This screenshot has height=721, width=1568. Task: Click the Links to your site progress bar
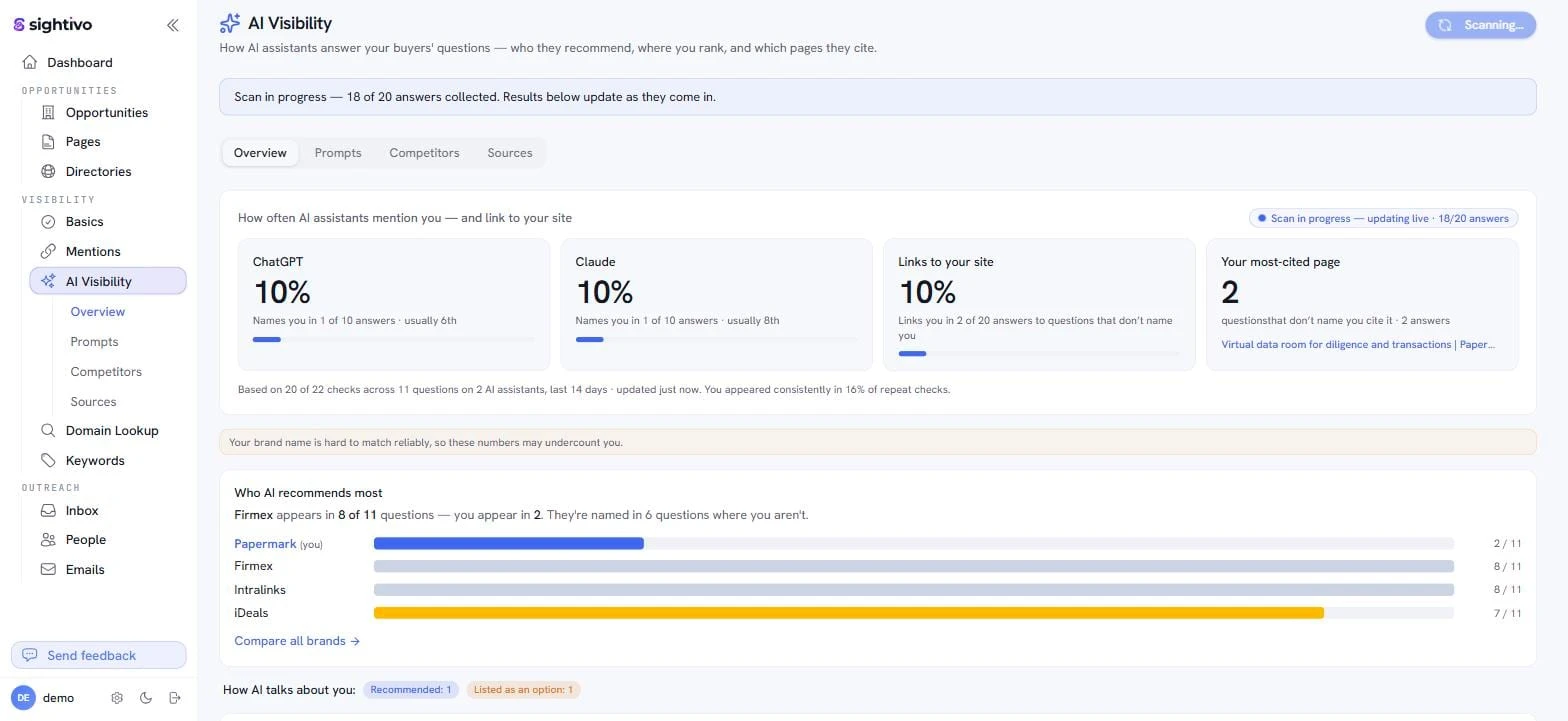pos(1039,354)
